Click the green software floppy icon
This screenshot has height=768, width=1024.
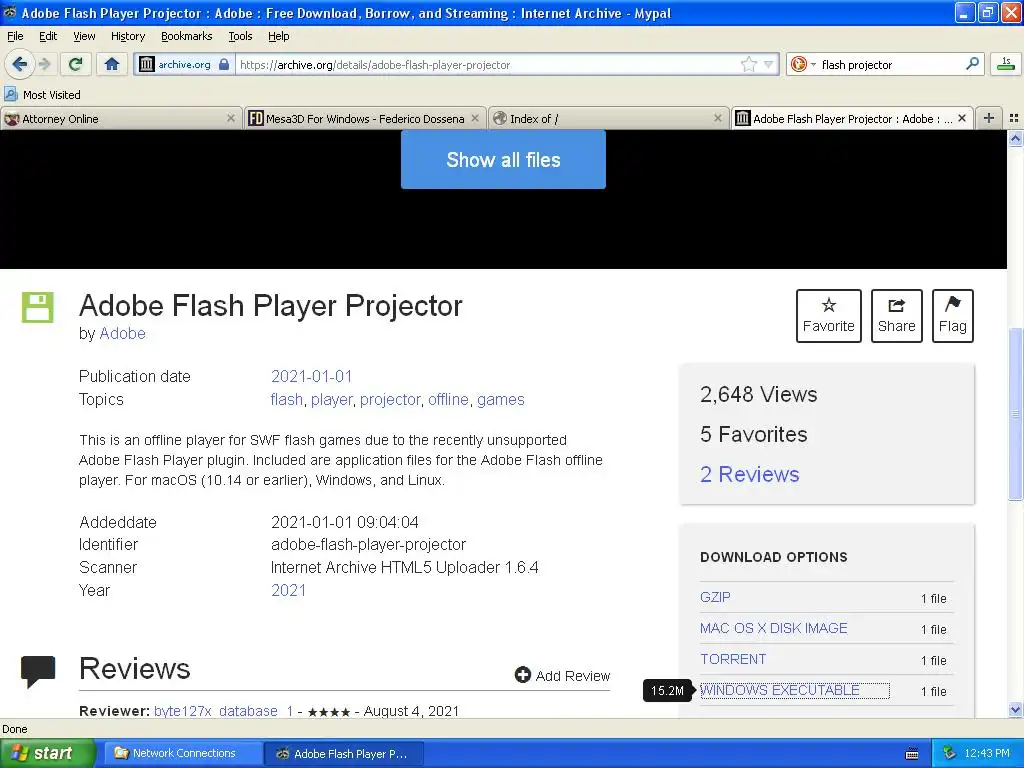37,307
